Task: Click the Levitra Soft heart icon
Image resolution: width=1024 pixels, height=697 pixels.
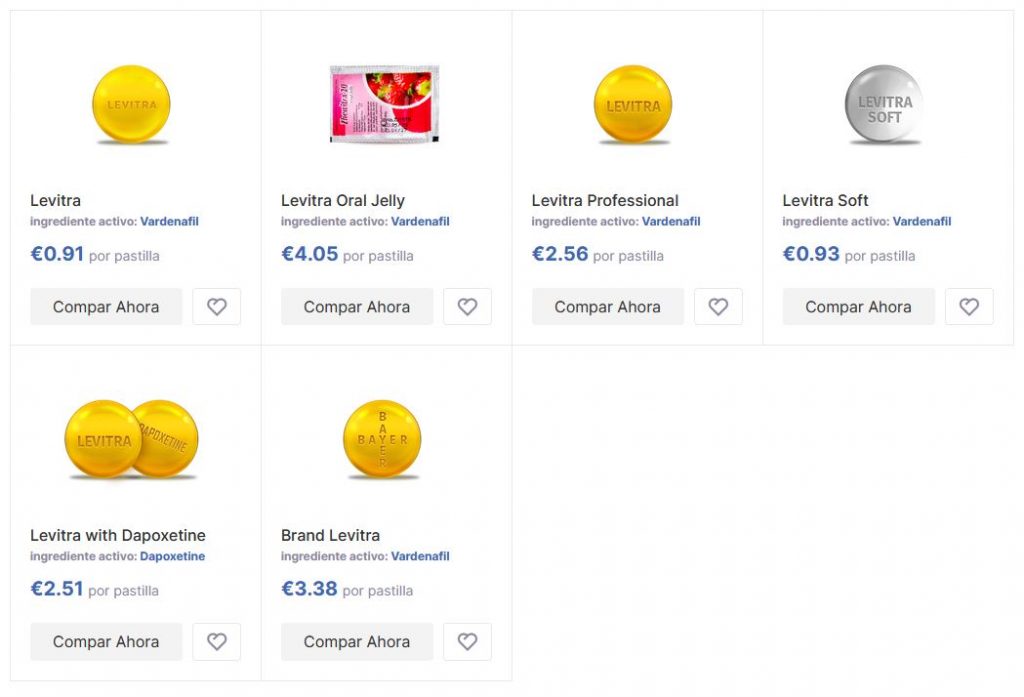Action: click(x=969, y=307)
